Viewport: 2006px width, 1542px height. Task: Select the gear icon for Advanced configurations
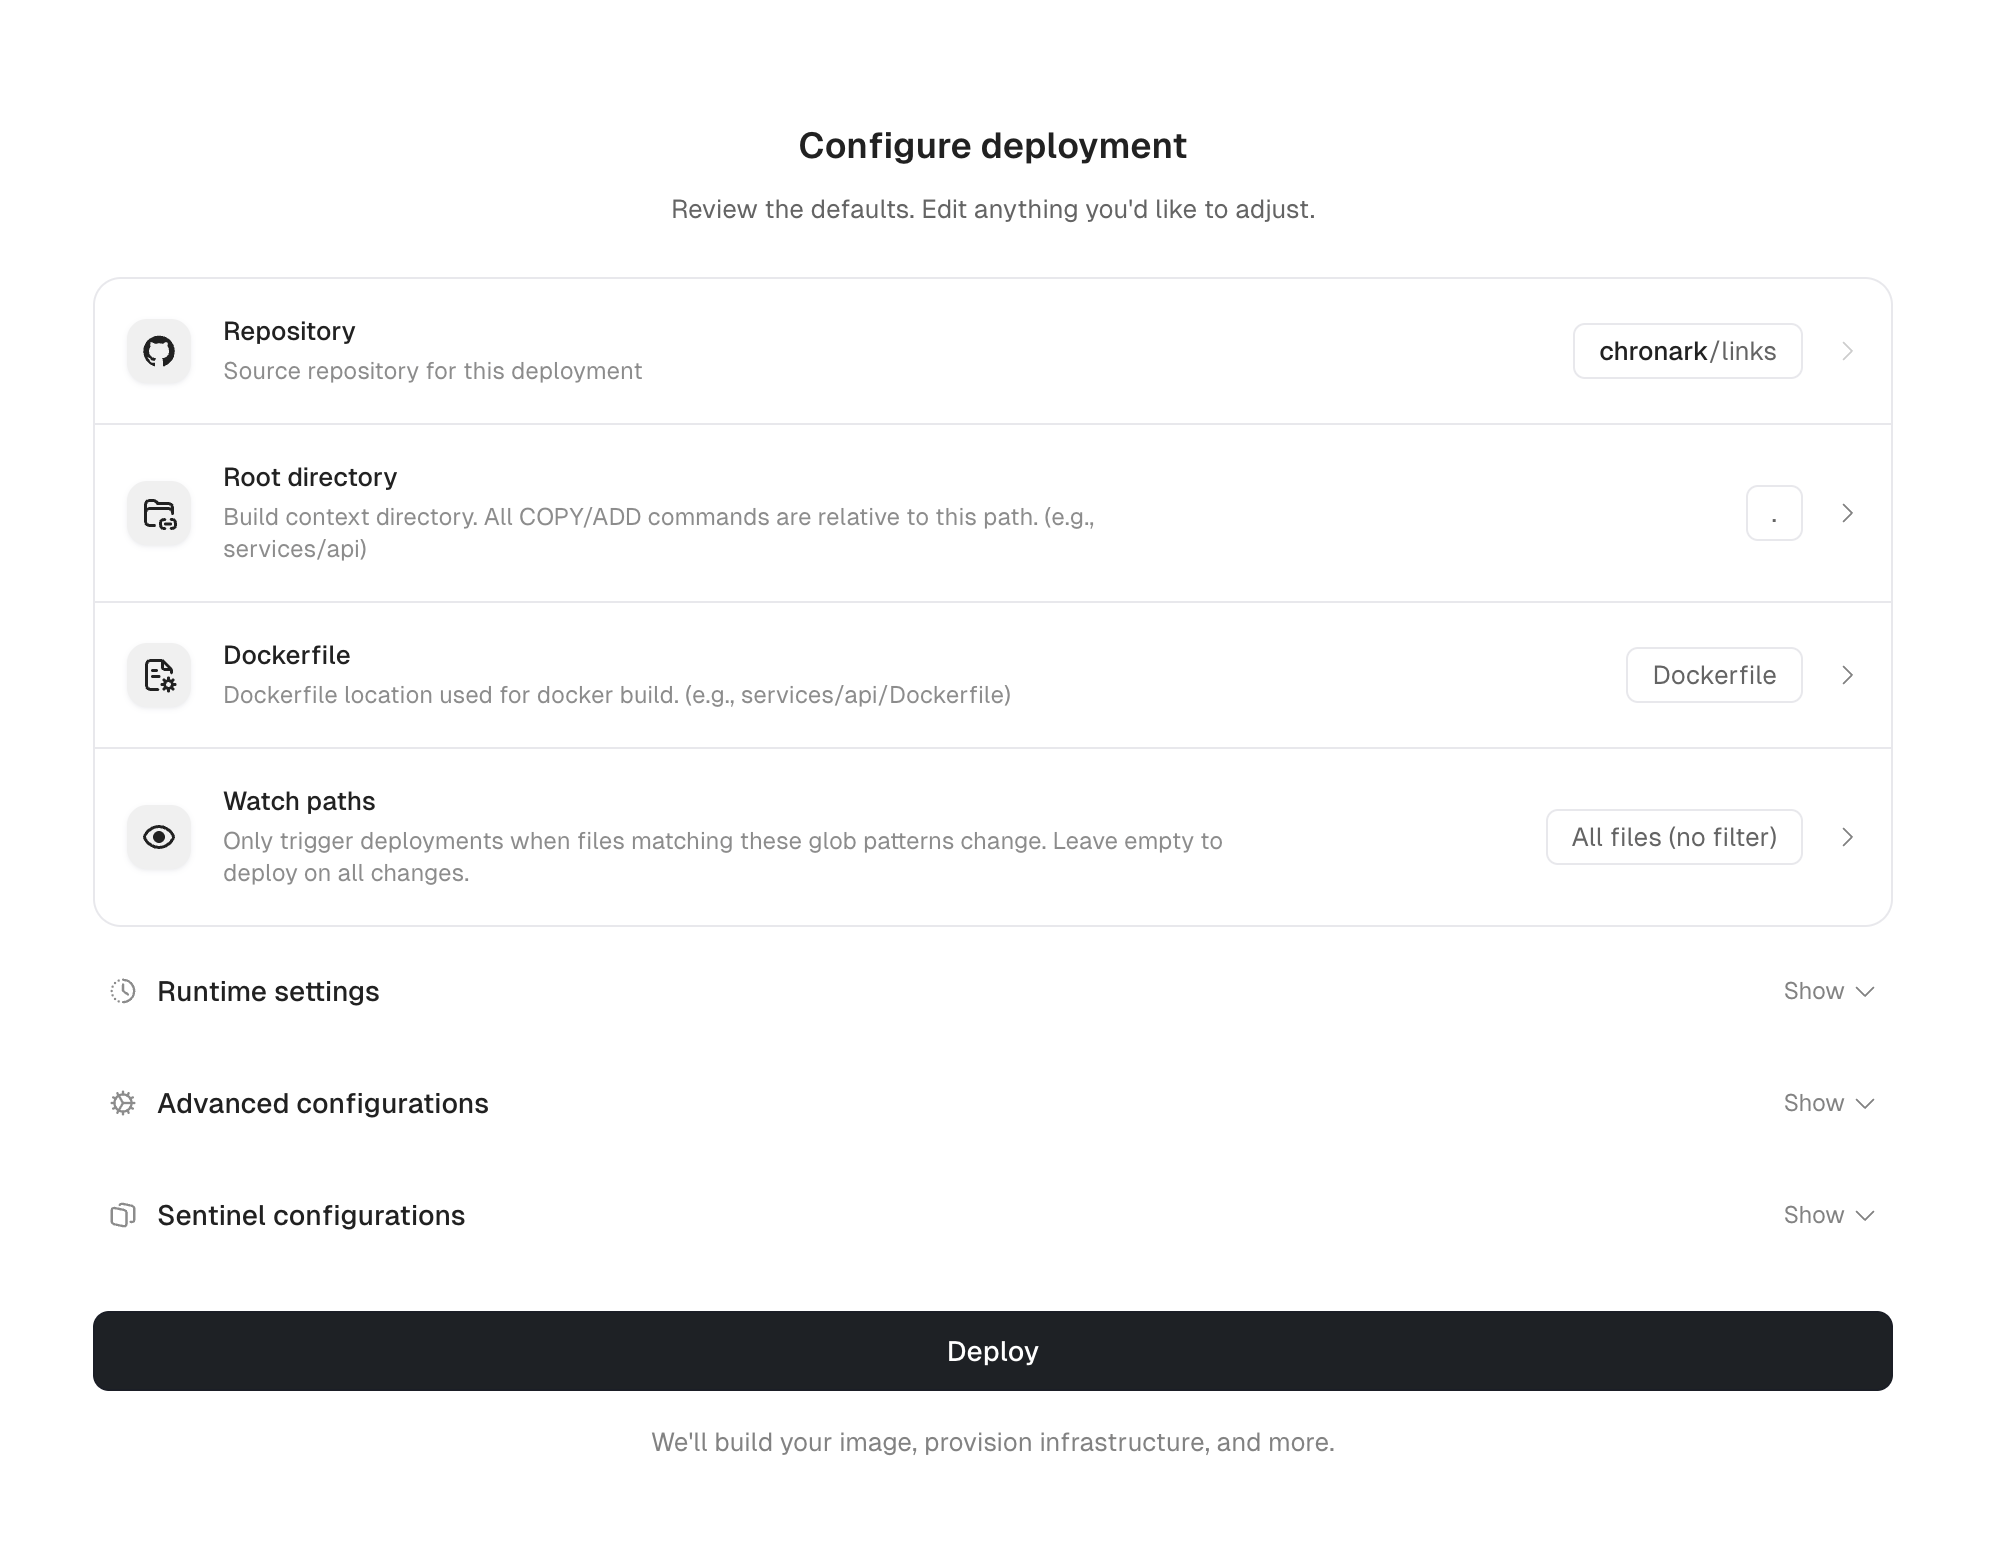[x=122, y=1103]
